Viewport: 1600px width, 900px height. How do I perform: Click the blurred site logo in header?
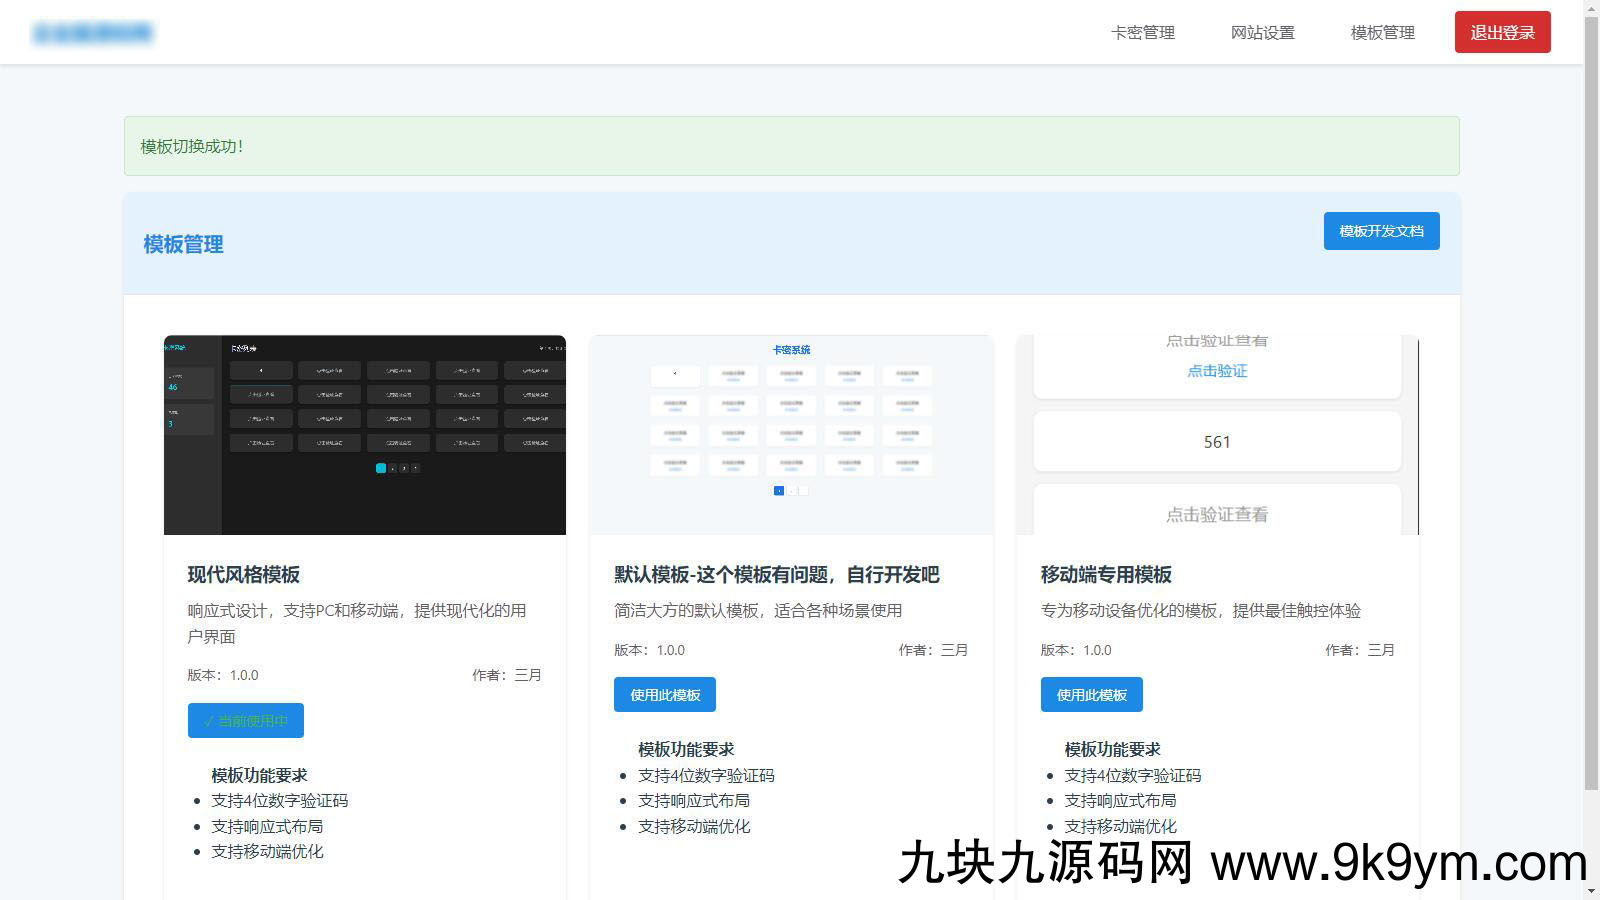tap(92, 33)
